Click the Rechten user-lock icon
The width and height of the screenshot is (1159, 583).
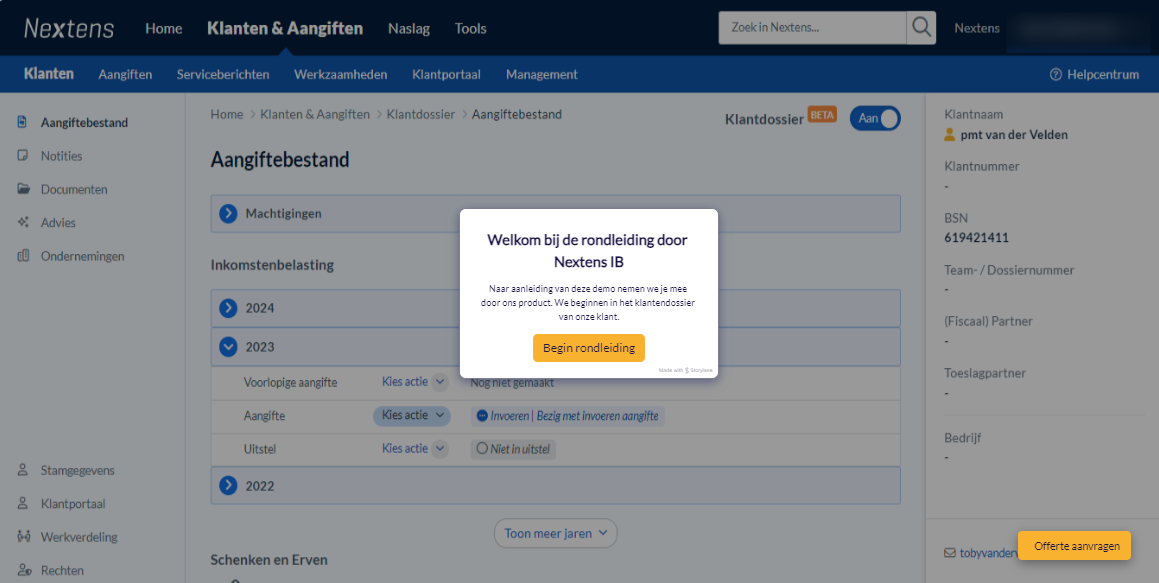pos(24,570)
